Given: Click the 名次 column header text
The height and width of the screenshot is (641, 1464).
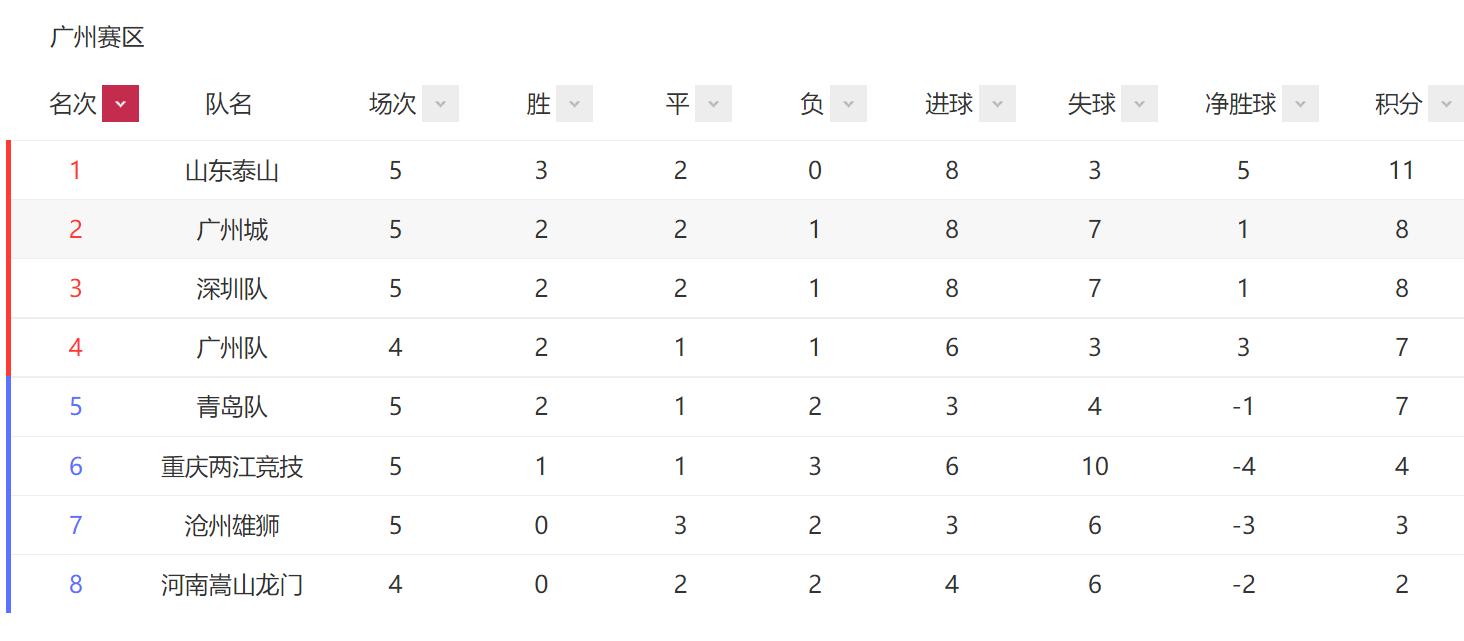Looking at the screenshot, I should point(73,104).
